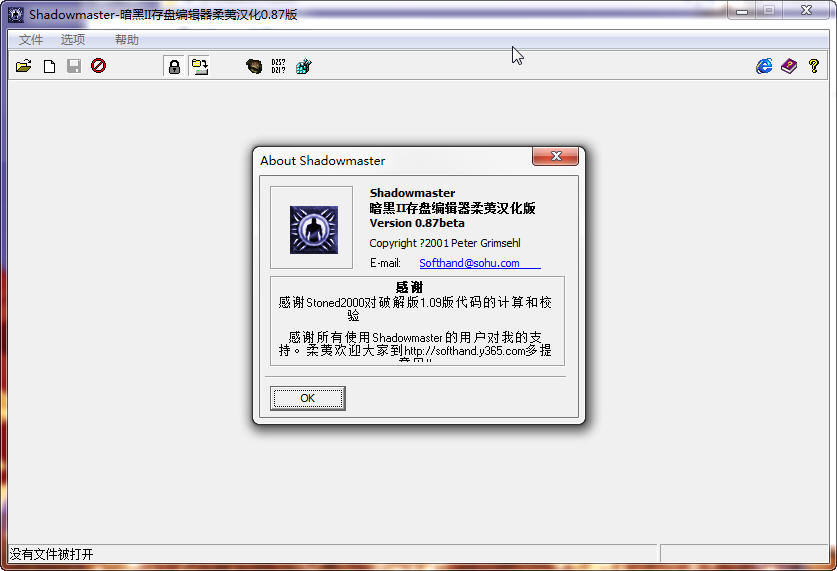Image resolution: width=837 pixels, height=571 pixels.
Task: Toggle the padlock lock button
Action: pyautogui.click(x=175, y=67)
